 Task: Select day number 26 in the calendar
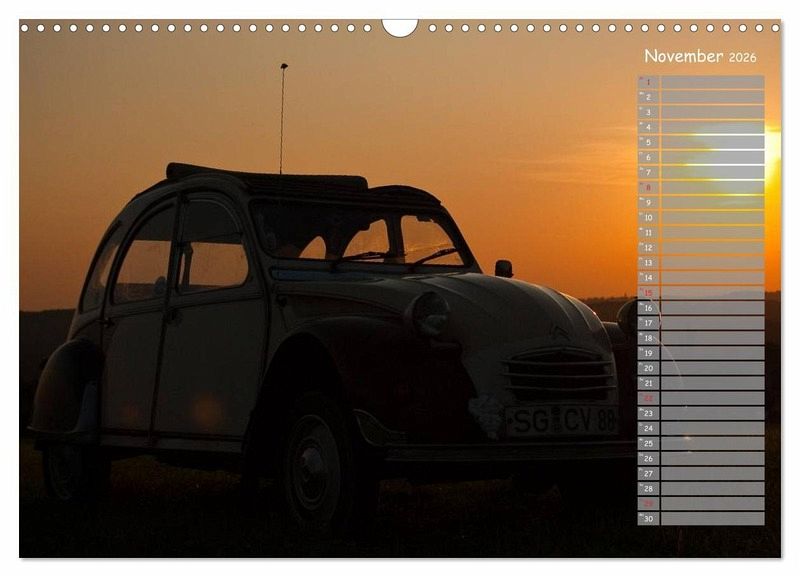(648, 458)
